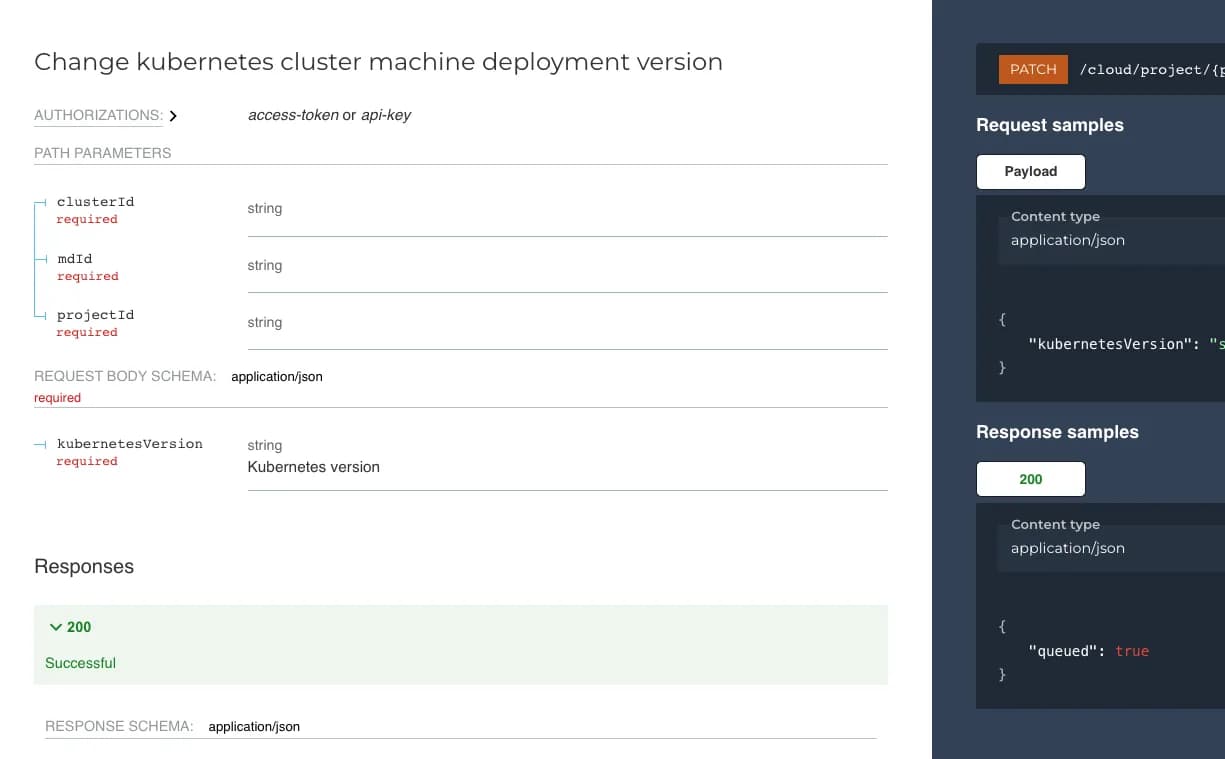The width and height of the screenshot is (1225, 759).
Task: Click the PATCH method badge
Action: tap(1032, 69)
